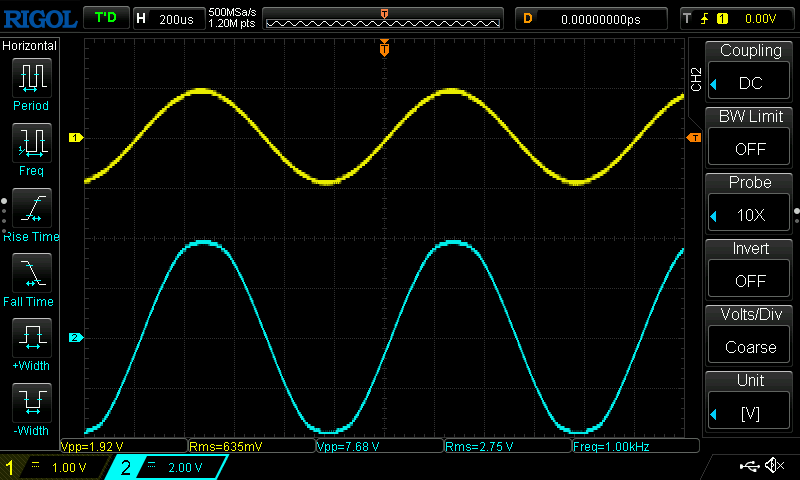Click the D 0.00000000ps delay field
Screen dimensions: 800x480
591,19
